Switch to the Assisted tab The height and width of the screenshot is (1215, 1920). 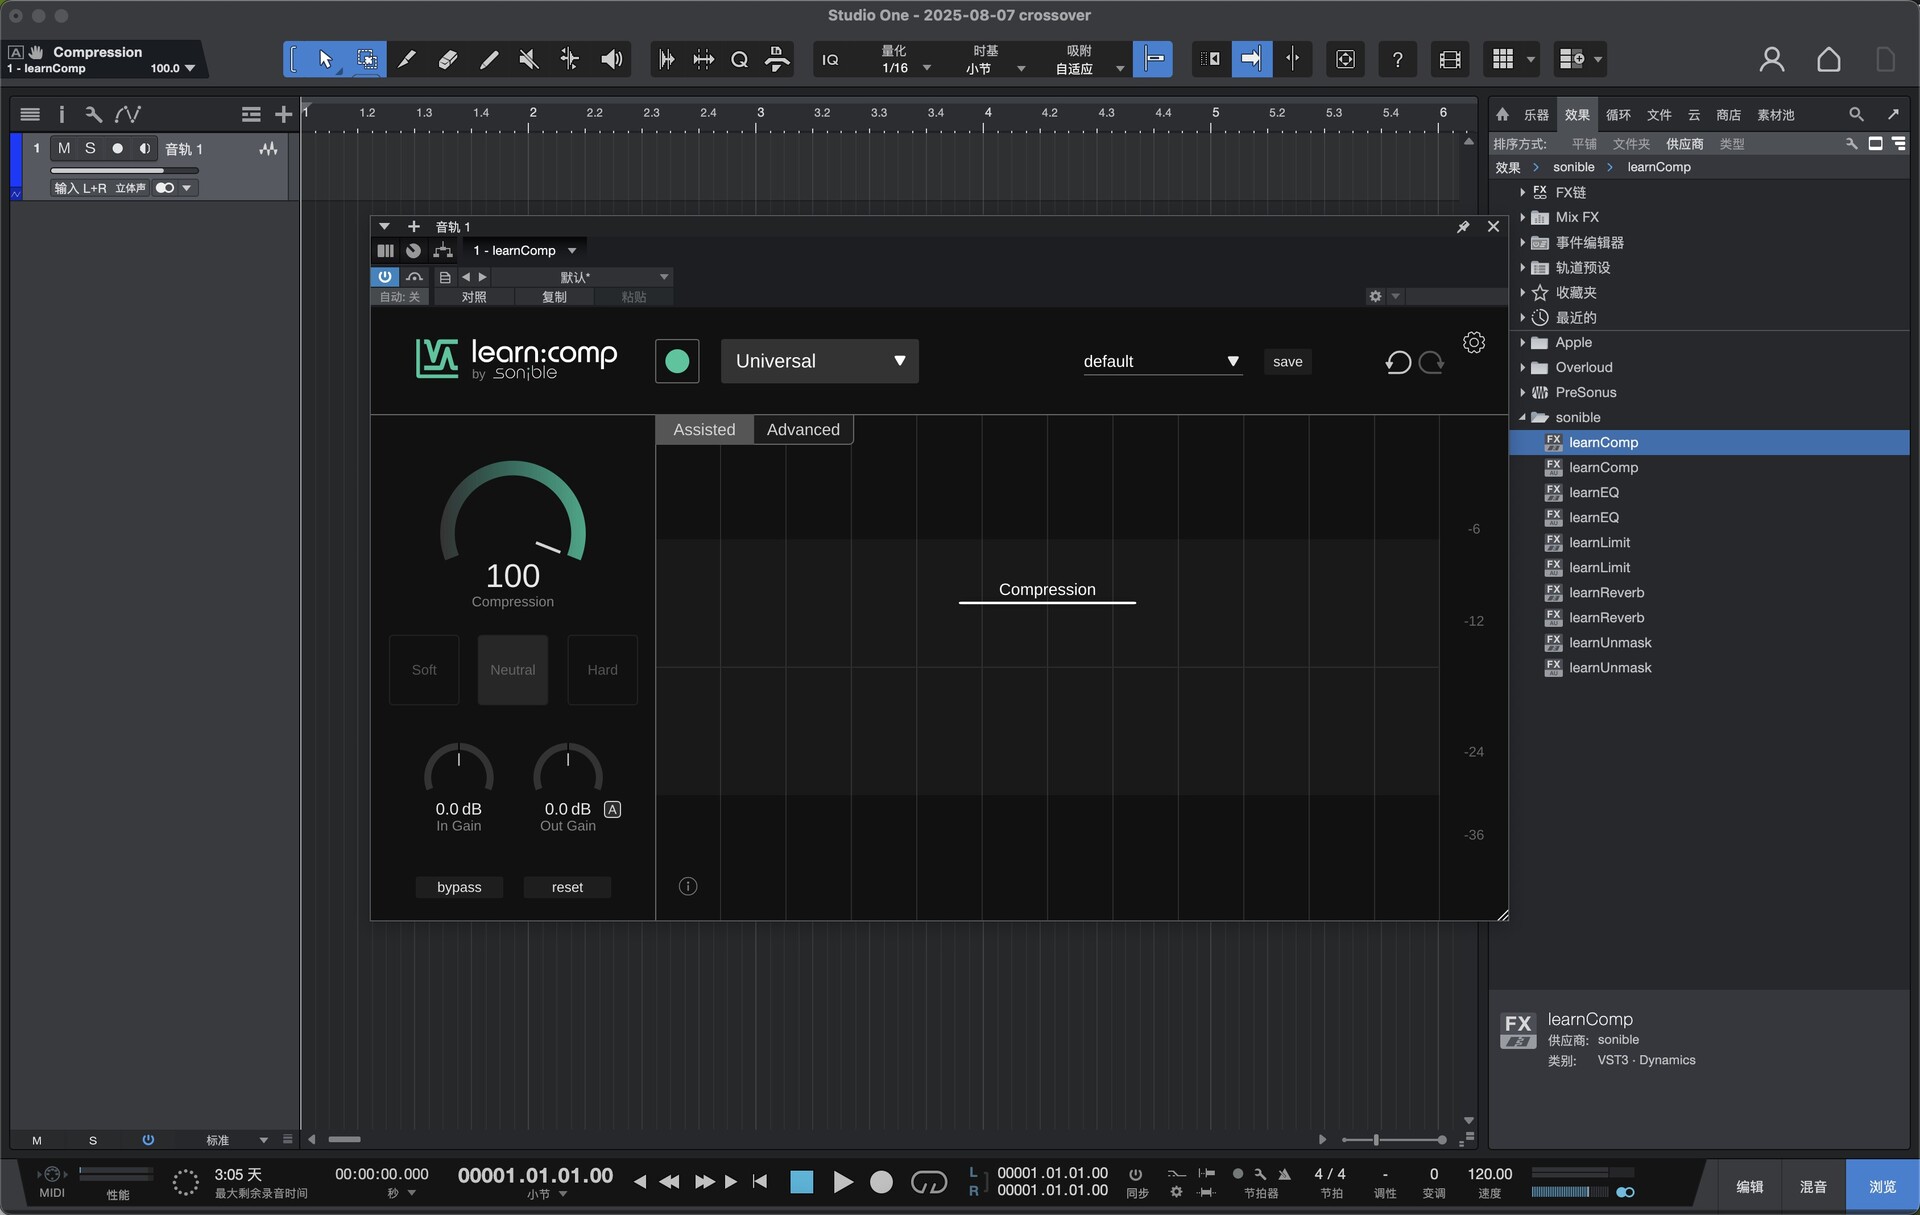pos(704,429)
